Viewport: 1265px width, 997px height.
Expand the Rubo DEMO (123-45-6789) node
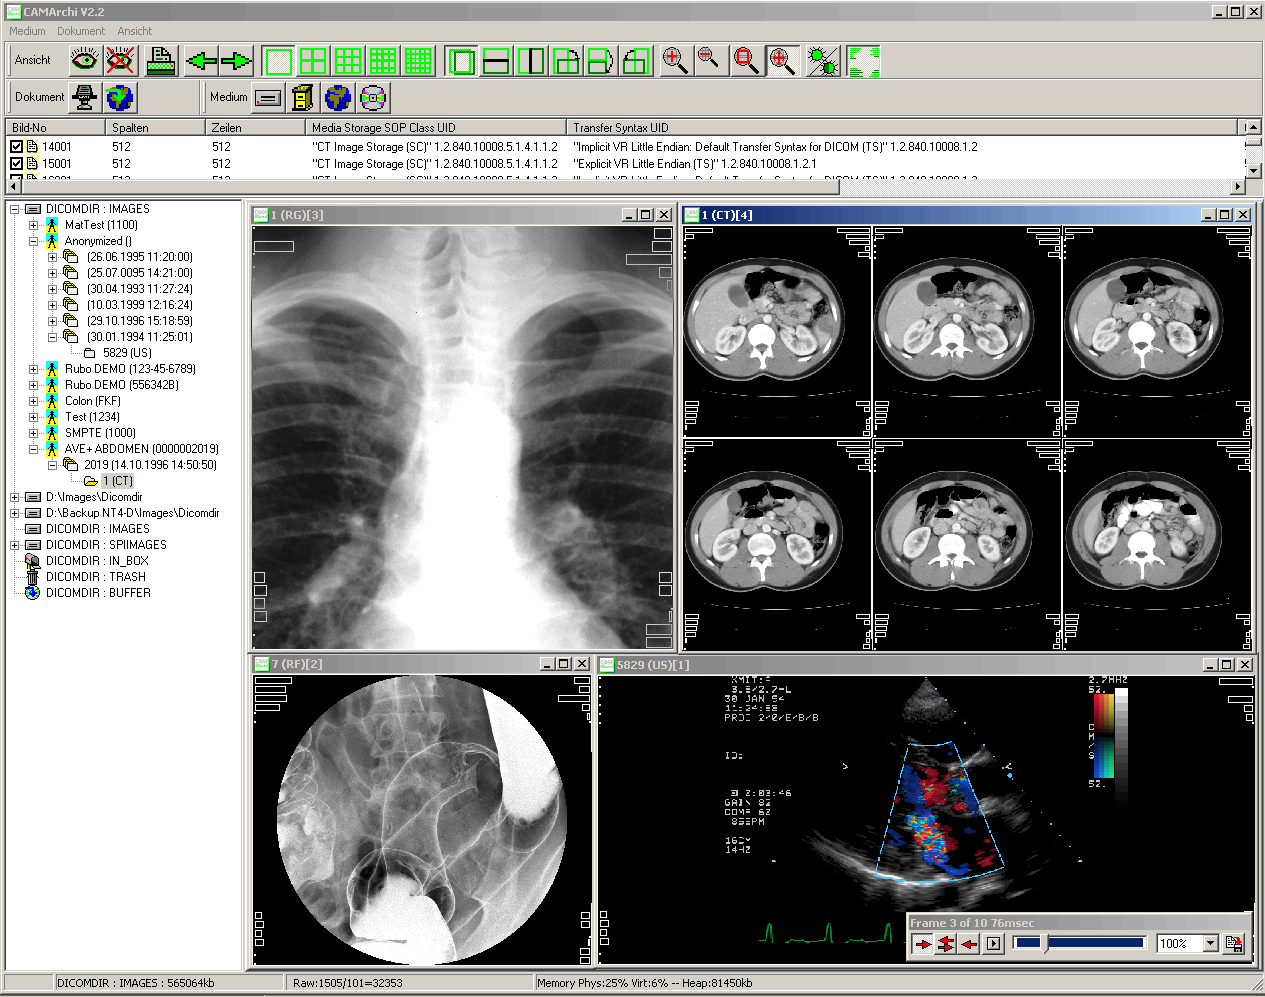[x=33, y=369]
